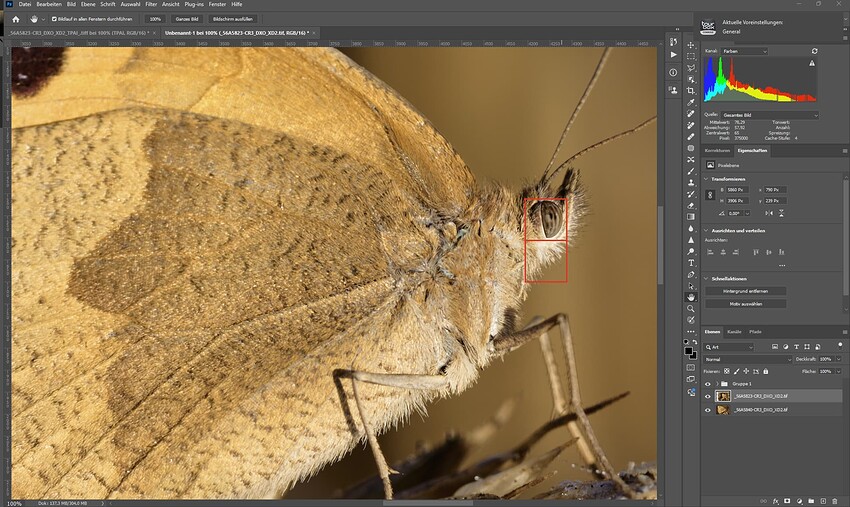Screen dimensions: 850x507
Task: Click the Motiv auswählen button
Action: coord(745,304)
